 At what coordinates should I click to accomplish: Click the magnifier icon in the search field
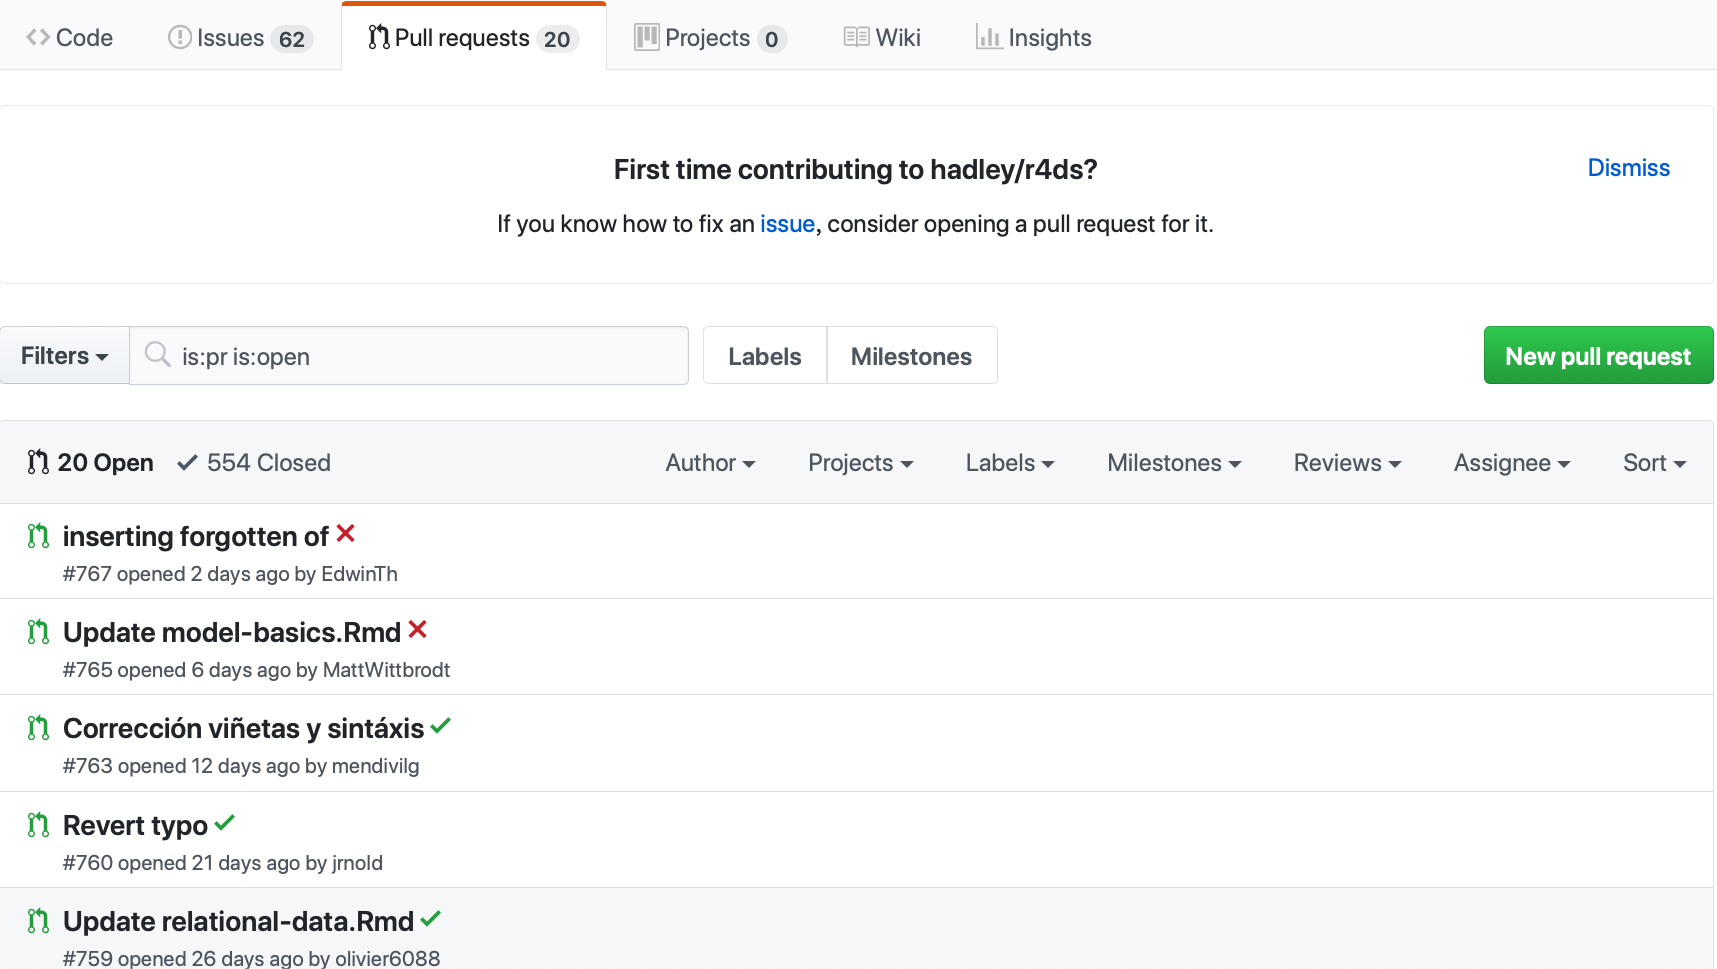pos(158,355)
